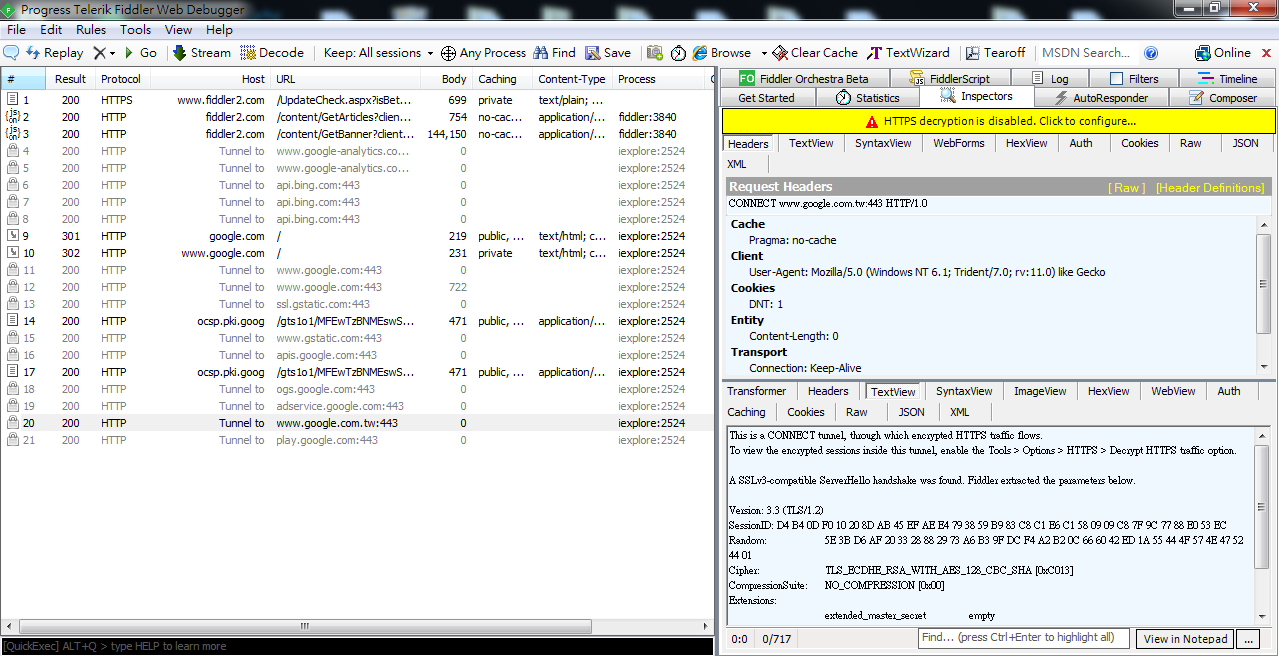Select request XML inspector tab

click(x=737, y=164)
